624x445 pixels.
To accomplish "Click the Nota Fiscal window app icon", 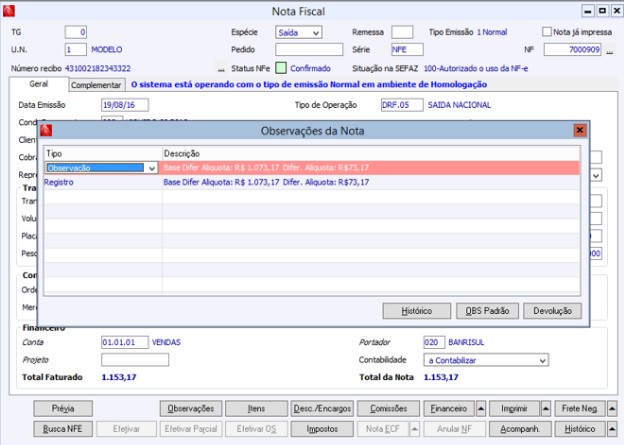I will [x=9, y=11].
